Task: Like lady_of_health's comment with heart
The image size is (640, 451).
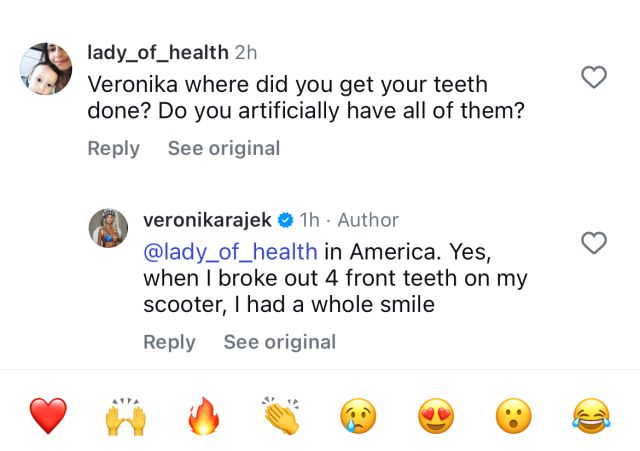Action: [594, 77]
